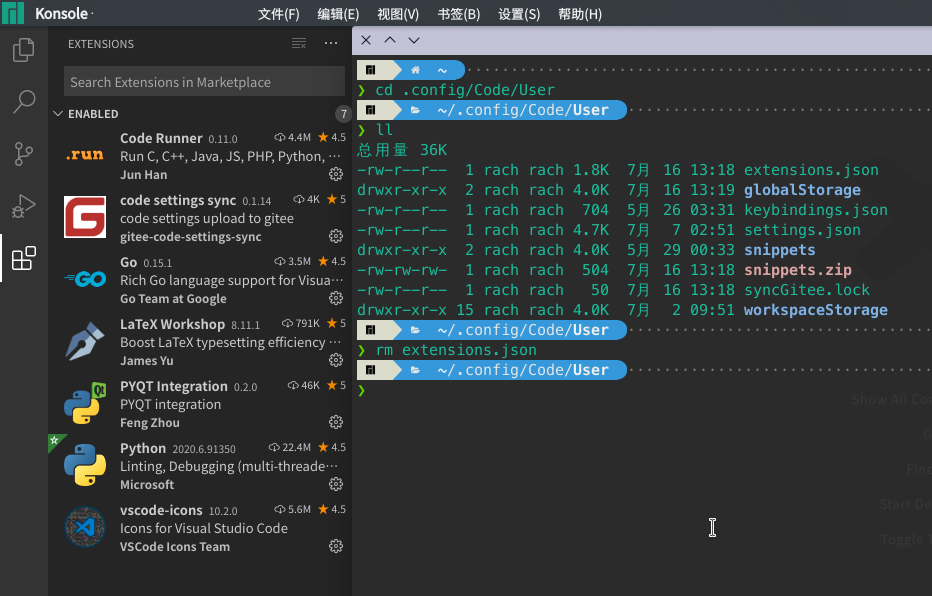Open the Code Runner extension's manage gear
Screen dimensions: 932x596
[336, 174]
